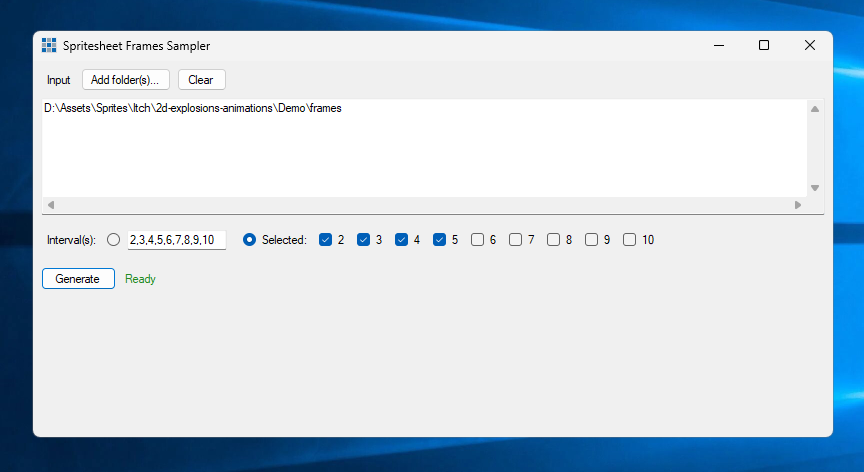
Task: Uncheck interval 3 checkbox
Action: 363,240
